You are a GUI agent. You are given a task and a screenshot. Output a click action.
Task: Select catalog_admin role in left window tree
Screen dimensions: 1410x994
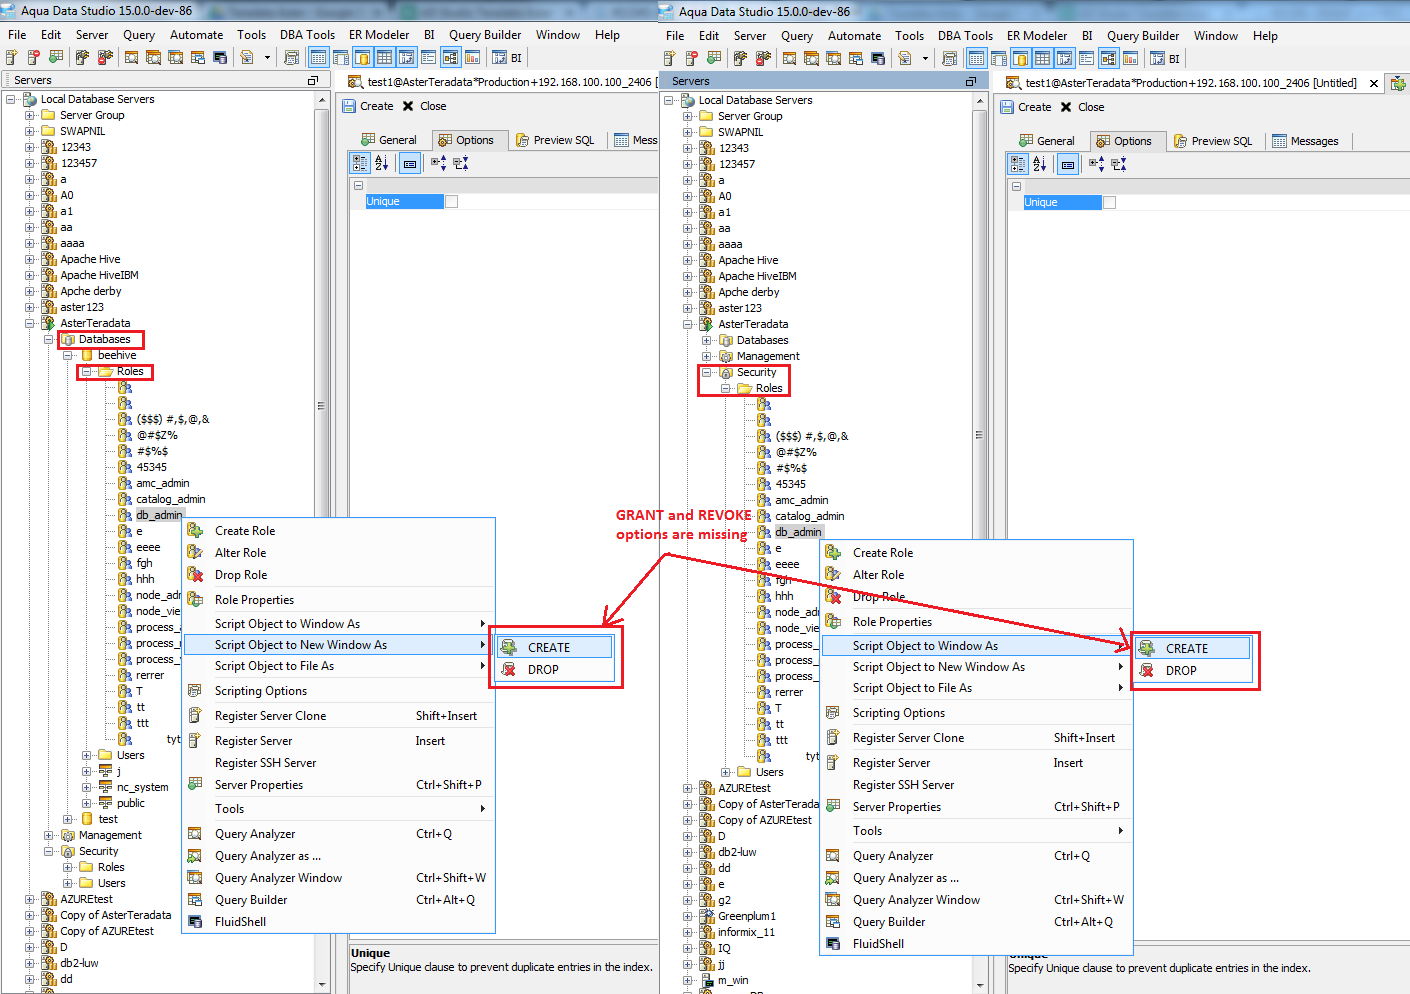(171, 499)
